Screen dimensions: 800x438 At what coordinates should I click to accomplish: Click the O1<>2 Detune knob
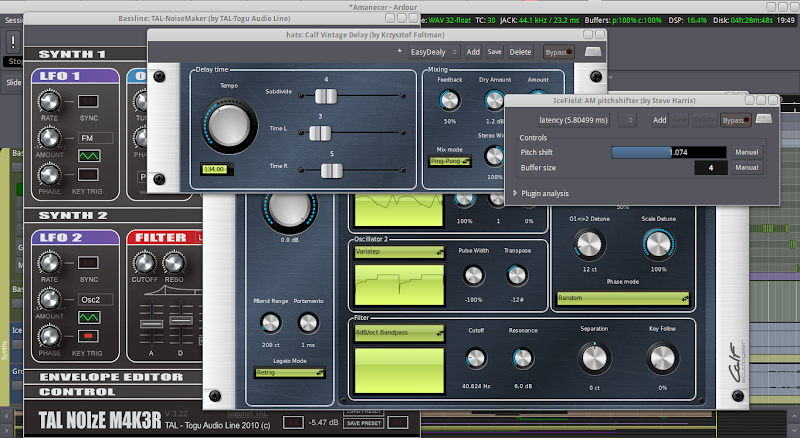point(589,244)
